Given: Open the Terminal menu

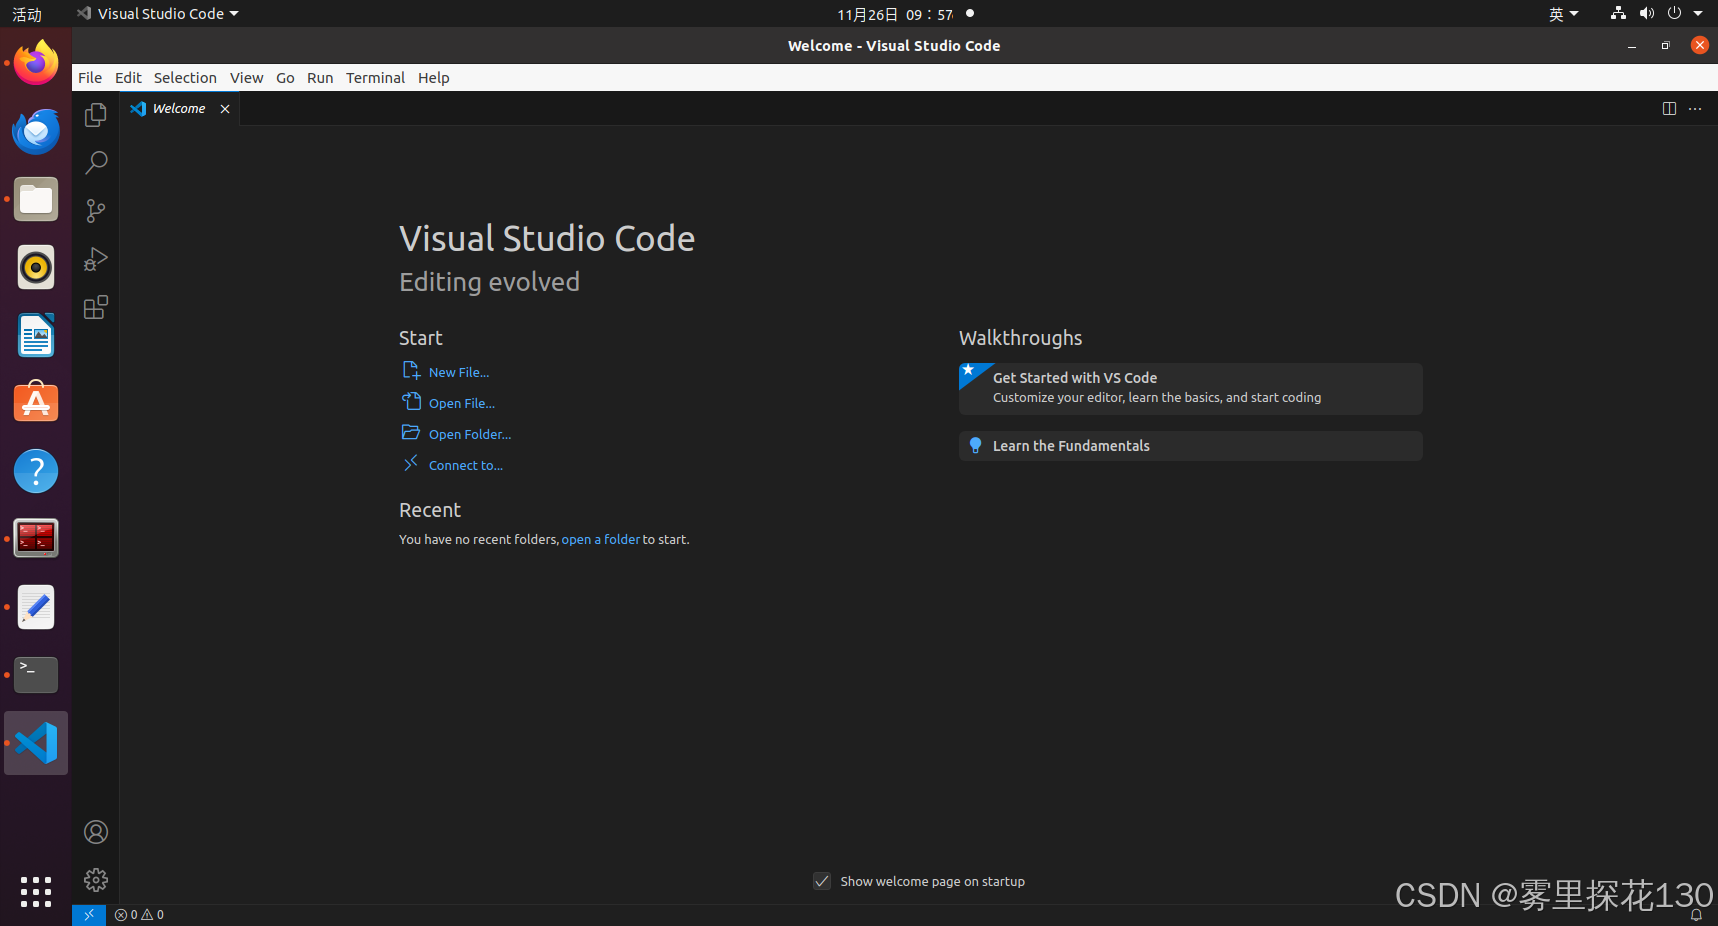Looking at the screenshot, I should [x=375, y=77].
